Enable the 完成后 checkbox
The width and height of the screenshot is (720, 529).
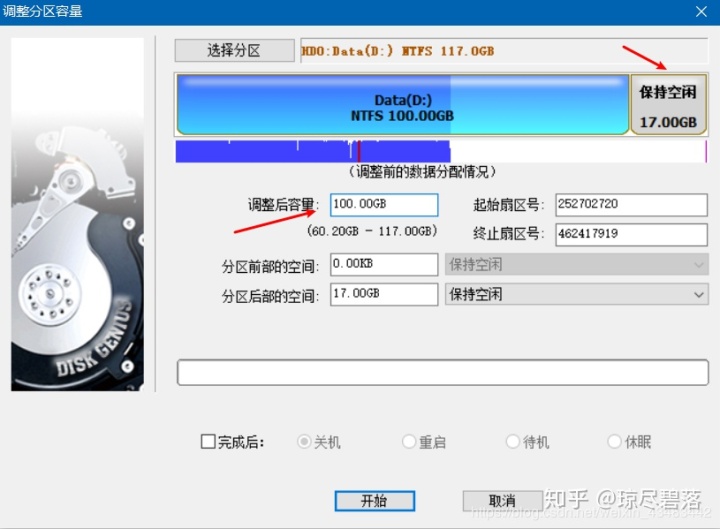(208, 442)
